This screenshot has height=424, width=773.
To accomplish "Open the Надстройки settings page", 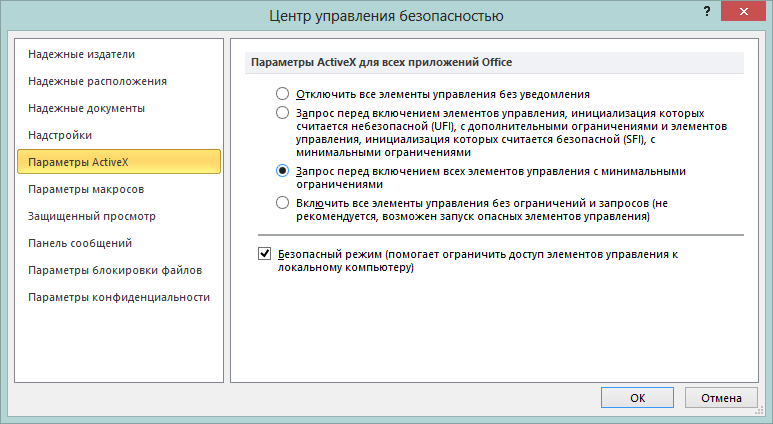I will click(60, 135).
